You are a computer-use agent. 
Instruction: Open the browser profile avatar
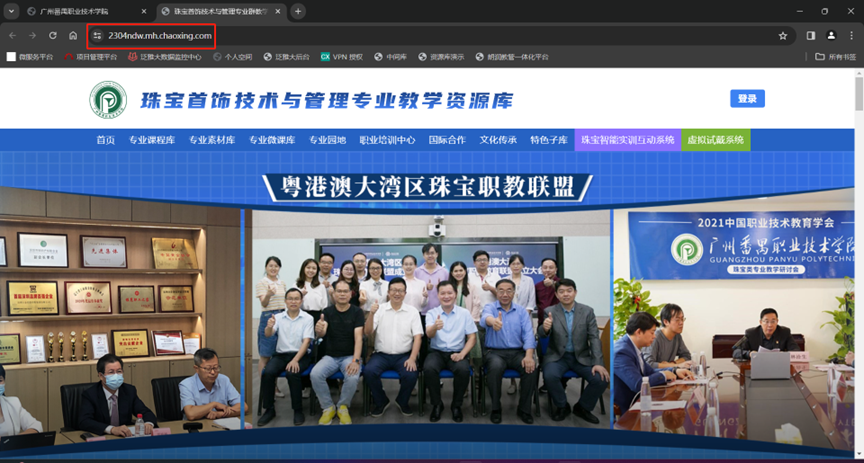830,36
